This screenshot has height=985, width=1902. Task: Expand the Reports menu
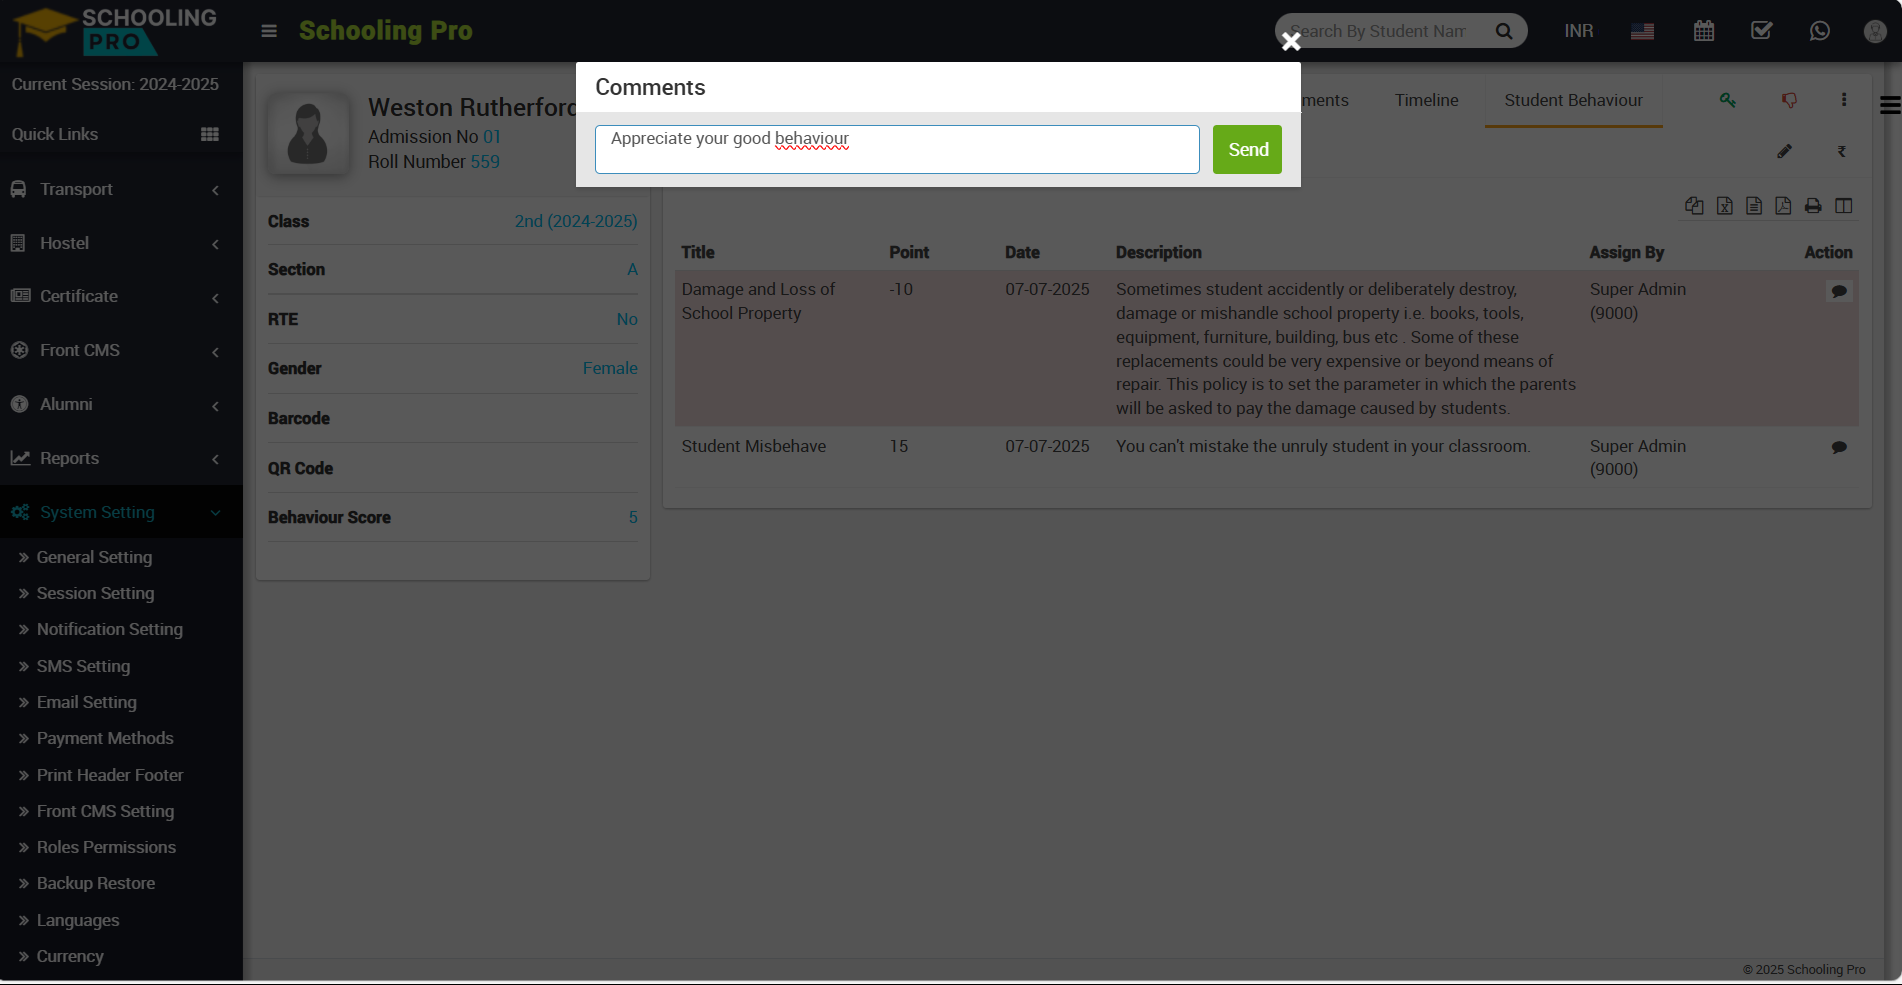(x=121, y=458)
